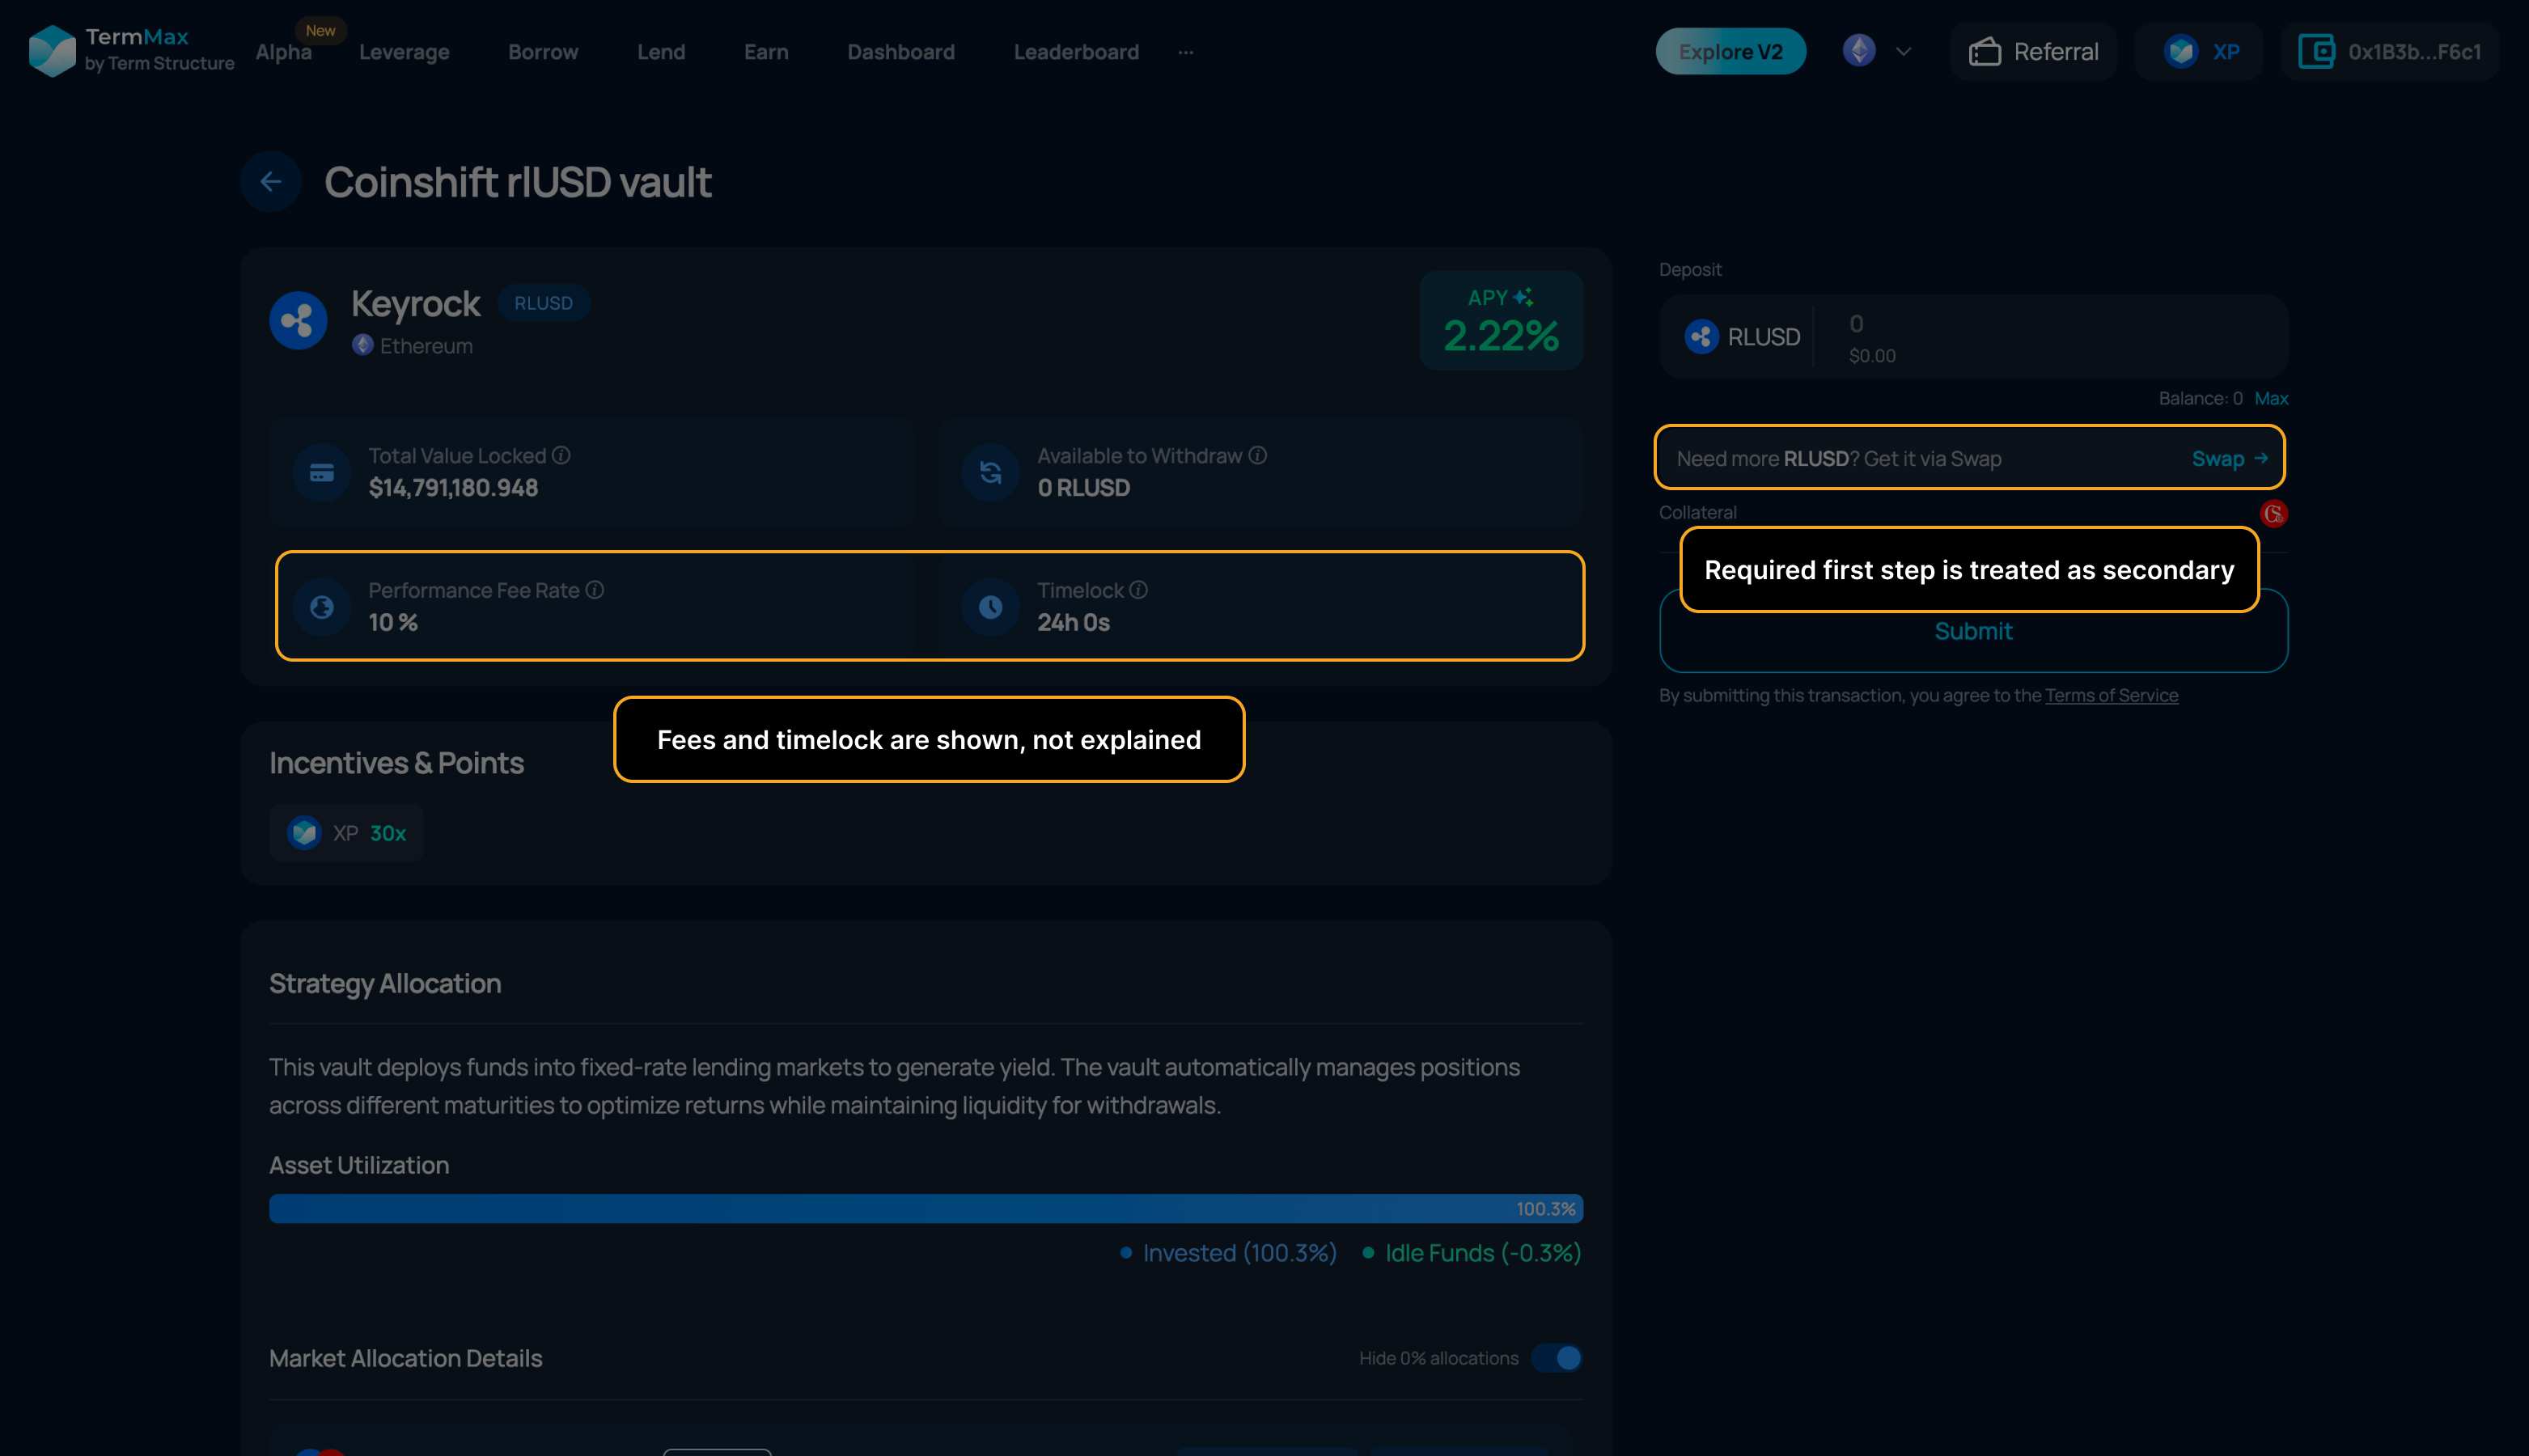Click the Ethereum chain icon under Keyrock
This screenshot has width=2529, height=1456.
[x=363, y=345]
